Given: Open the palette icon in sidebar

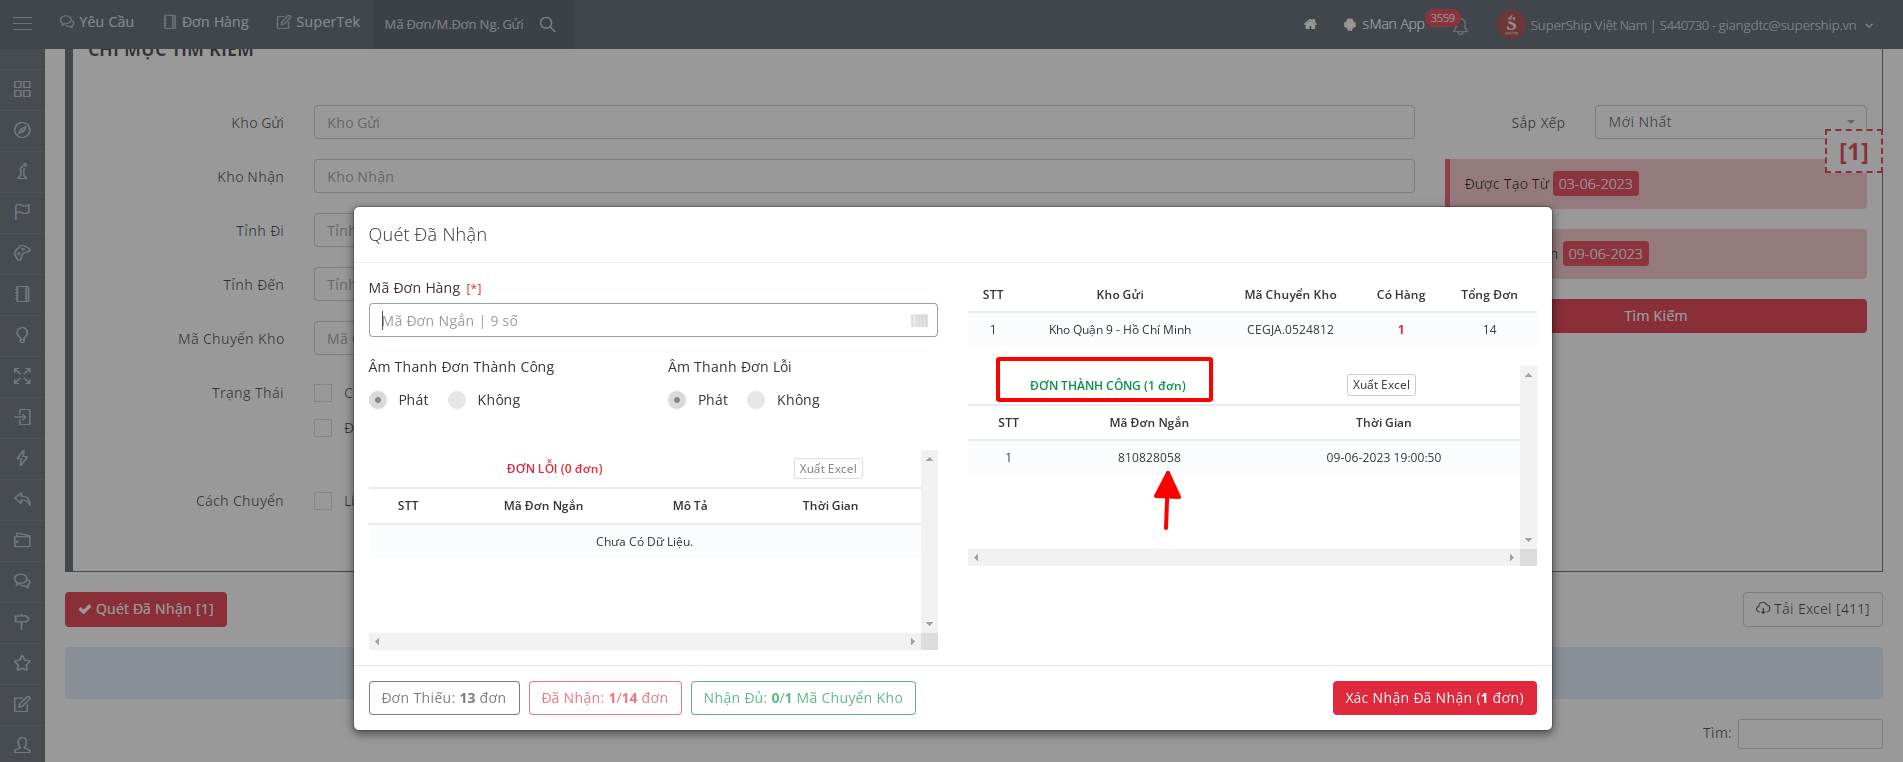Looking at the screenshot, I should [22, 253].
